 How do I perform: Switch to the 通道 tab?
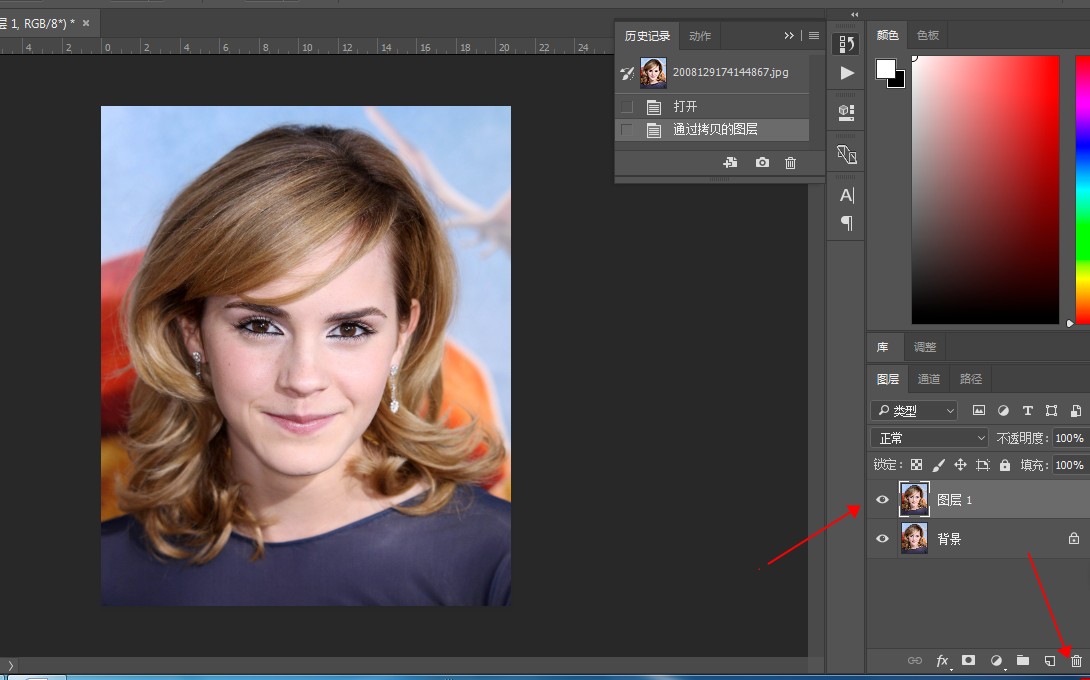[x=929, y=379]
